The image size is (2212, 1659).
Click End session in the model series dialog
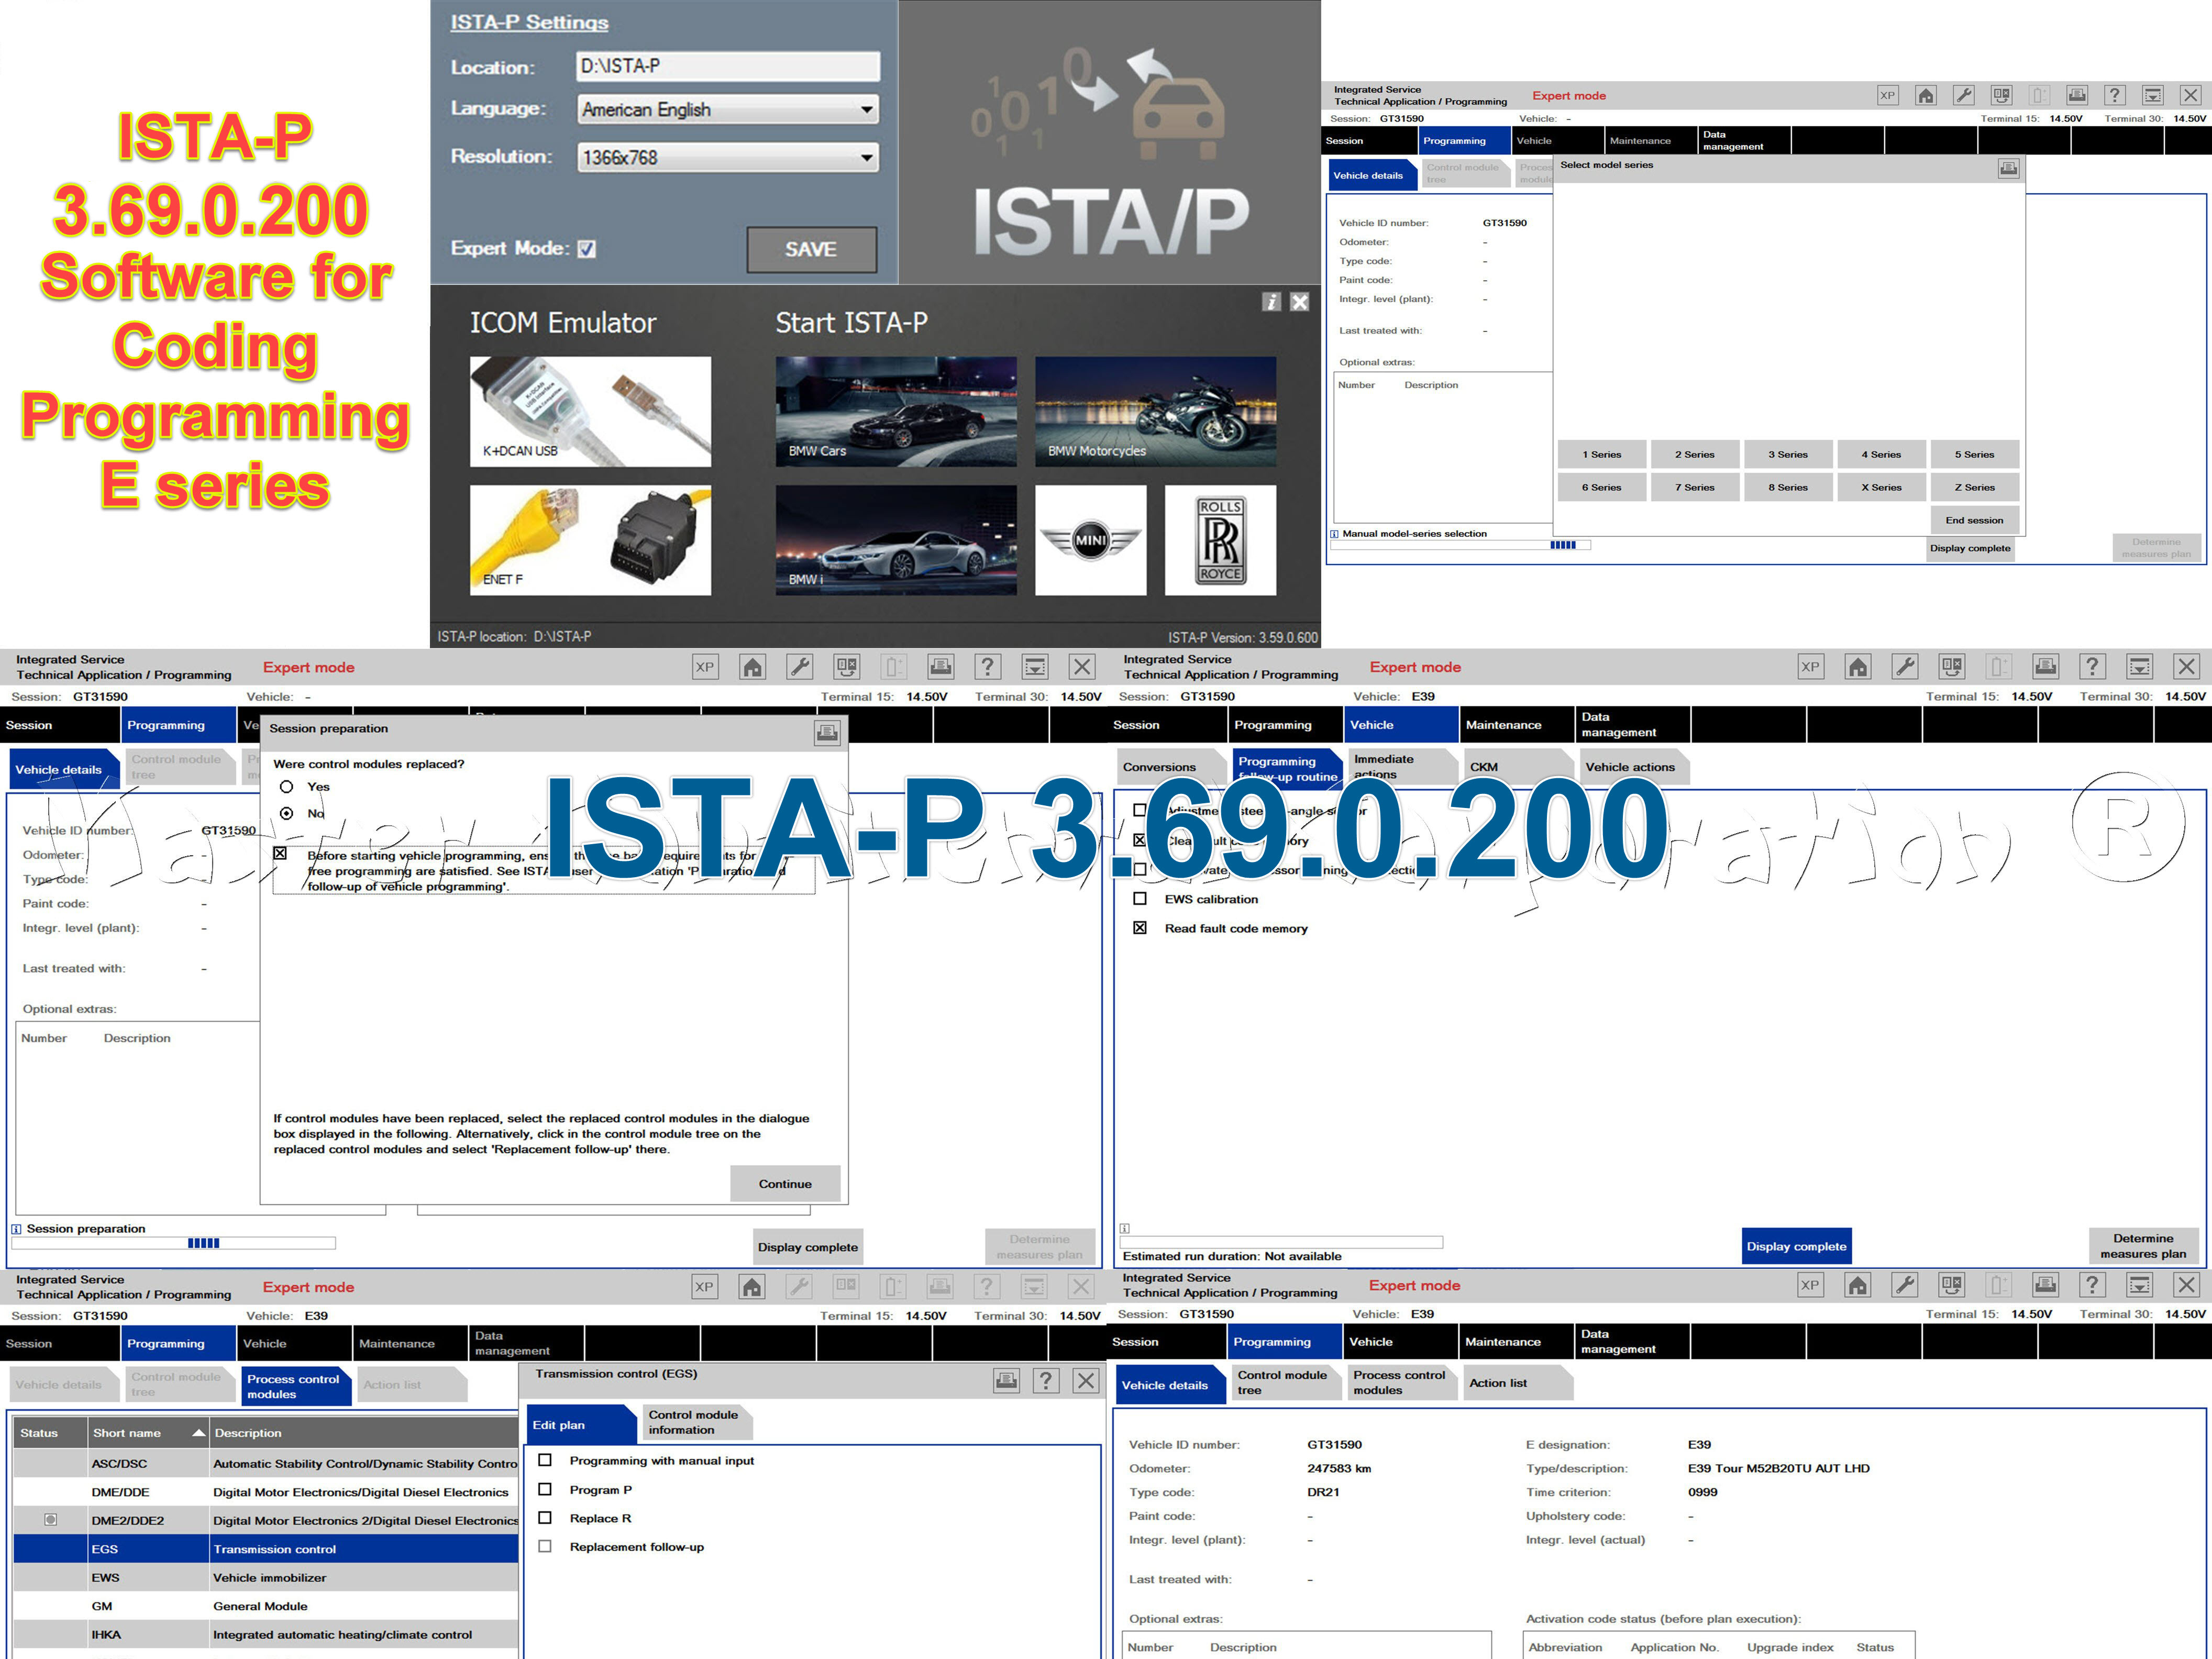[1975, 520]
